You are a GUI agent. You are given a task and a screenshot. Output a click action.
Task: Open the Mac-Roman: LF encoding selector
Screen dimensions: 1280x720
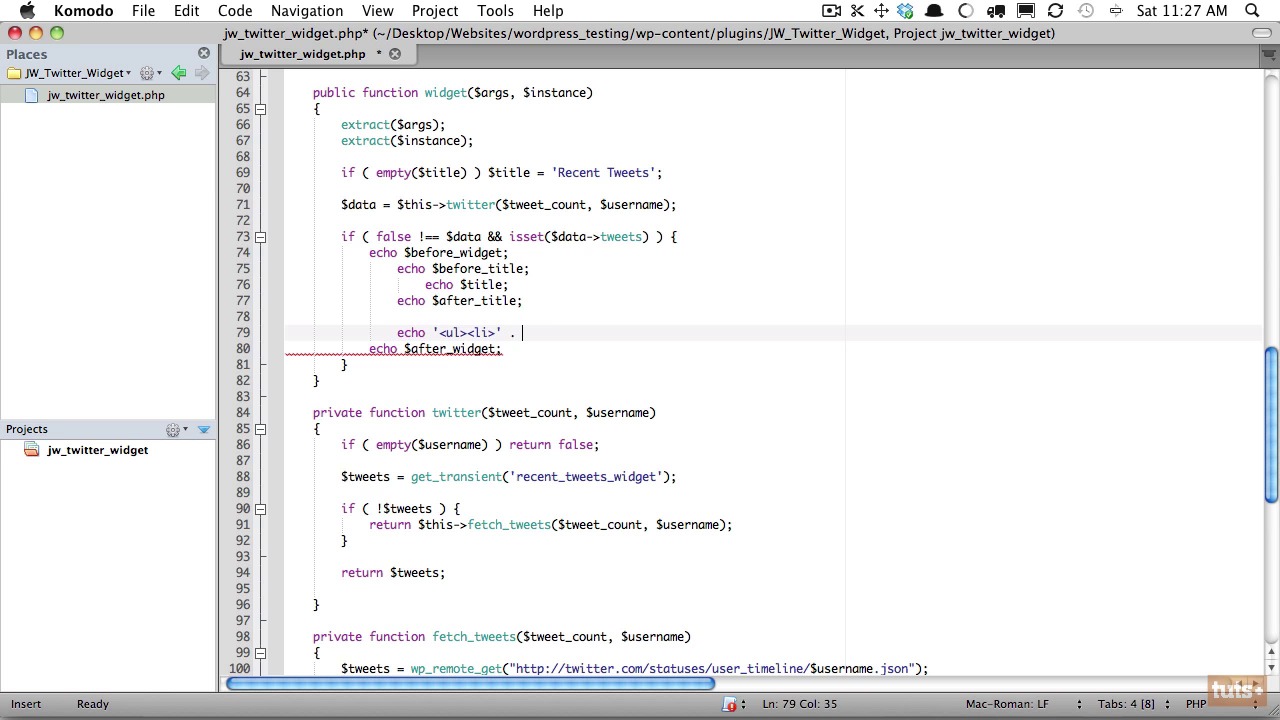1007,705
